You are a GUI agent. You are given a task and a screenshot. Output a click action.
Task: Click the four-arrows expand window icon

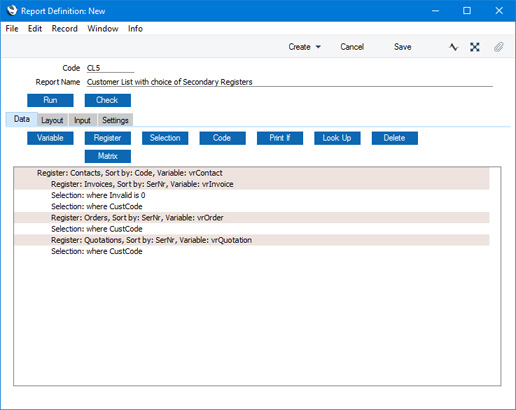[x=475, y=47]
